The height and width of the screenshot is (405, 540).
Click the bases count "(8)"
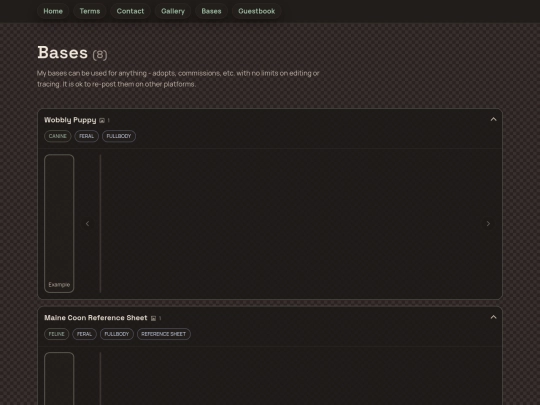tap(100, 54)
